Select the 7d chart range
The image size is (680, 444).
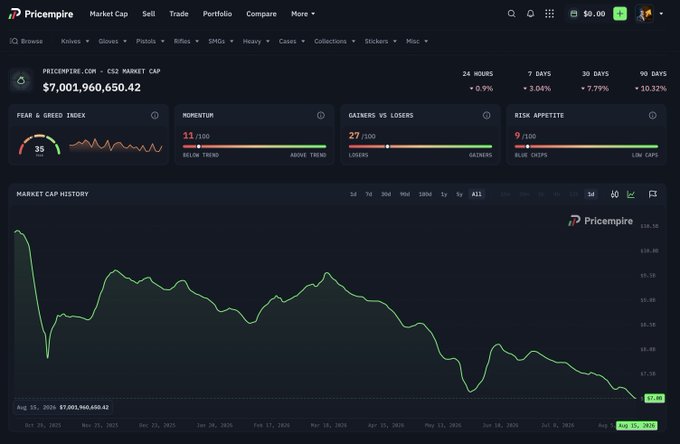click(x=369, y=194)
